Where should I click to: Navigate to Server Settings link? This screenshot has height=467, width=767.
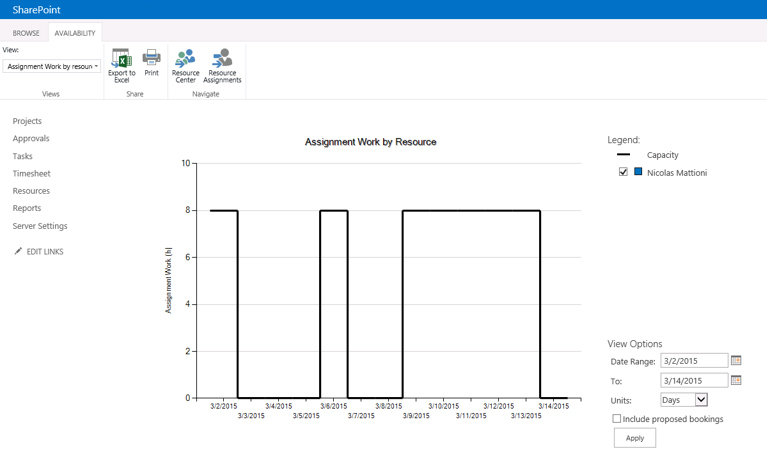coord(40,226)
